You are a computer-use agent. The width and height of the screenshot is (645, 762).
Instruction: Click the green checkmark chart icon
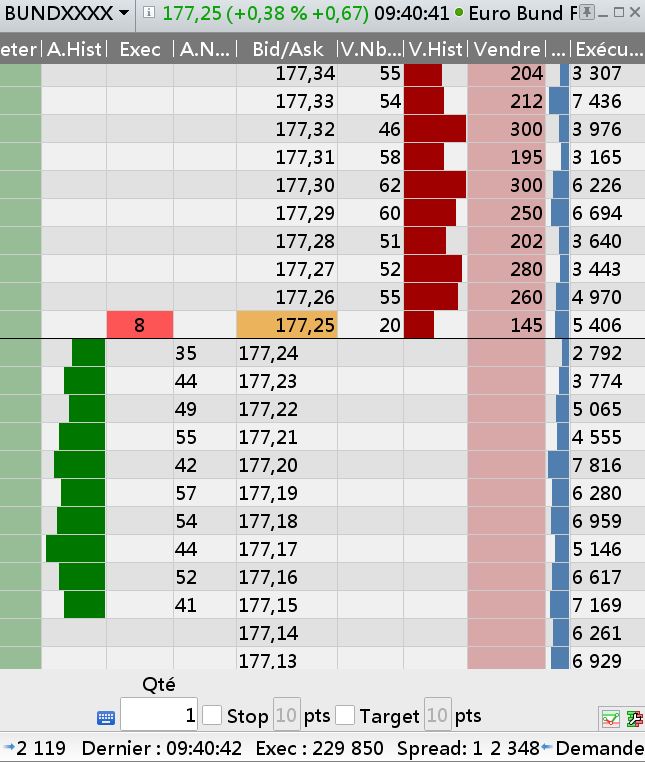tap(609, 718)
